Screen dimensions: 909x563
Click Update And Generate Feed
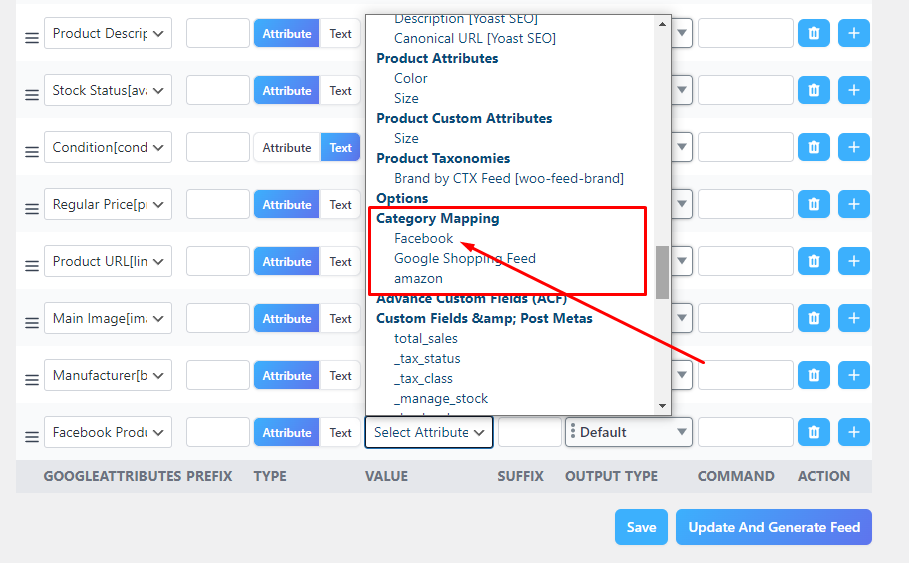click(x=773, y=527)
